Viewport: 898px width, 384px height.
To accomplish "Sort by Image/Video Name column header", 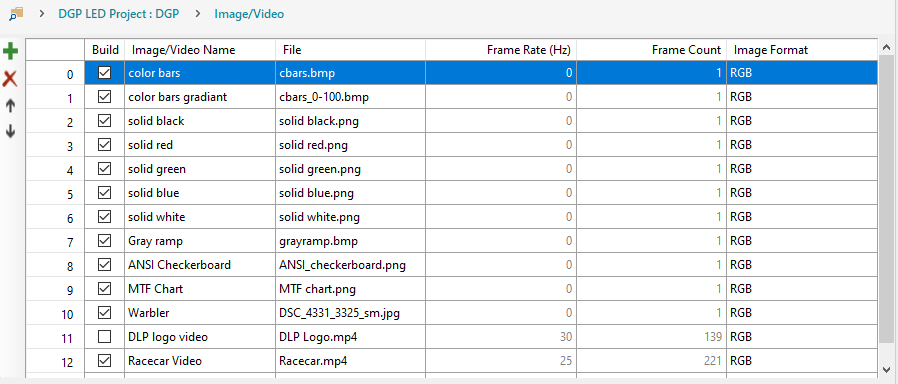I will [200, 50].
